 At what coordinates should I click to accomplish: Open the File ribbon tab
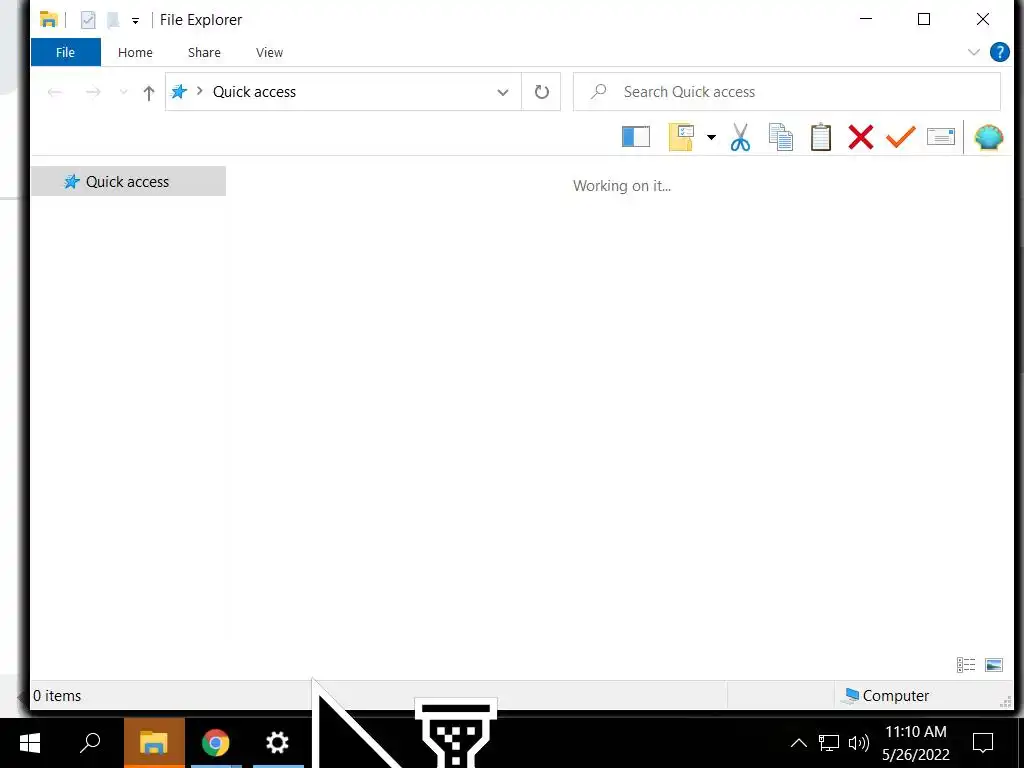65,52
